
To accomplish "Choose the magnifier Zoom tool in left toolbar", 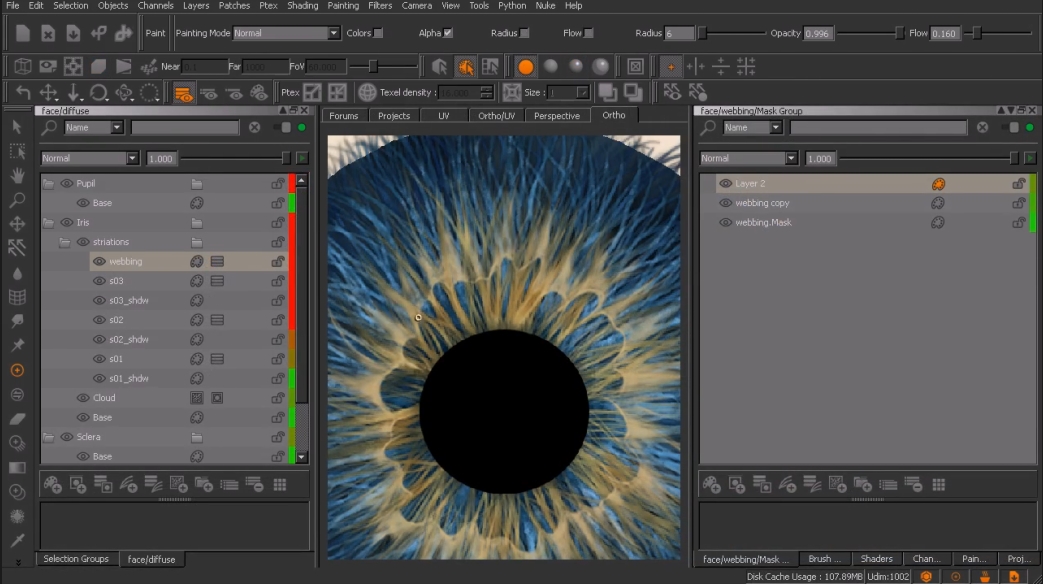I will point(17,200).
